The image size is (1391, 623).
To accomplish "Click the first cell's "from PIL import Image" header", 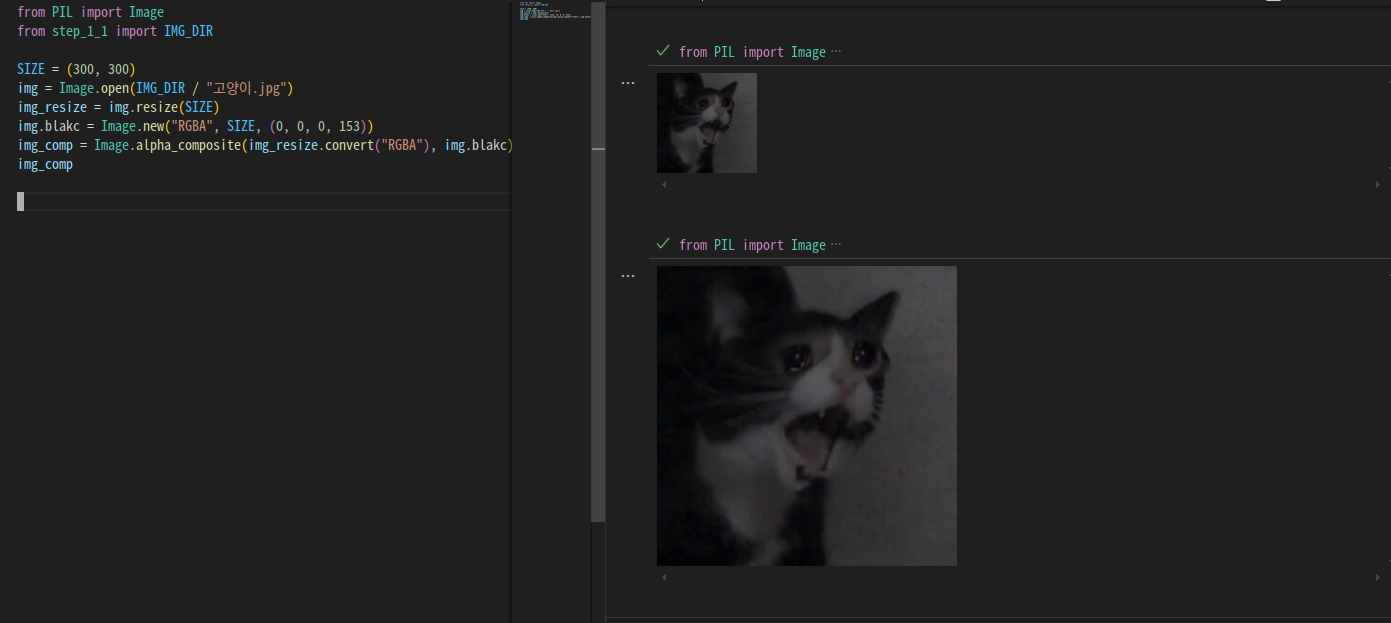I will pos(752,52).
